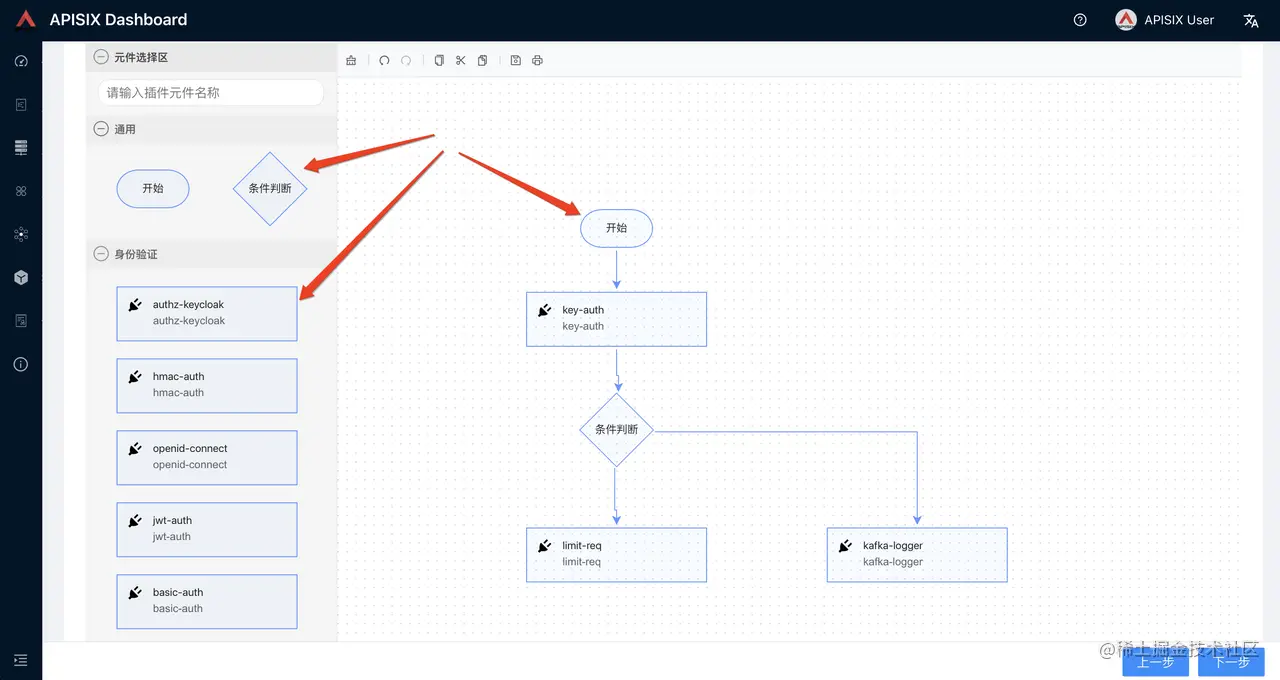Open the upstream server-stack sidebar icon

[x=21, y=148]
